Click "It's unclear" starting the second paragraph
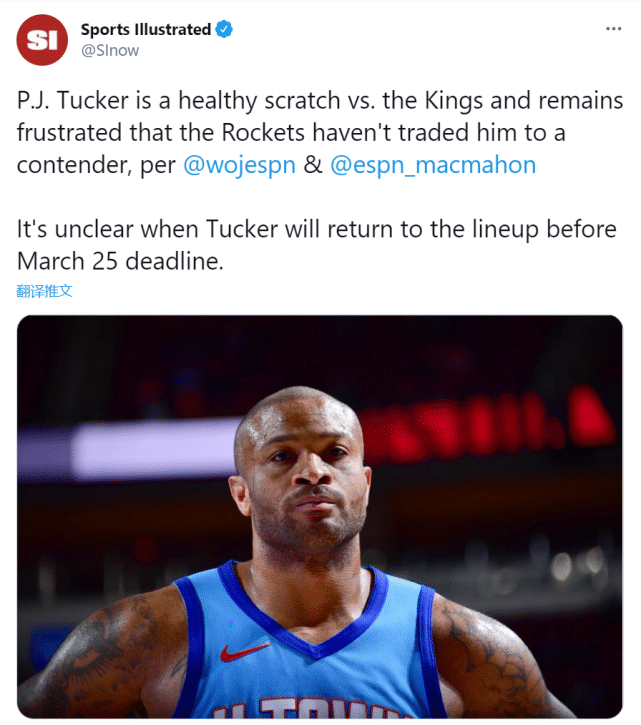This screenshot has width=641, height=725. tap(73, 229)
